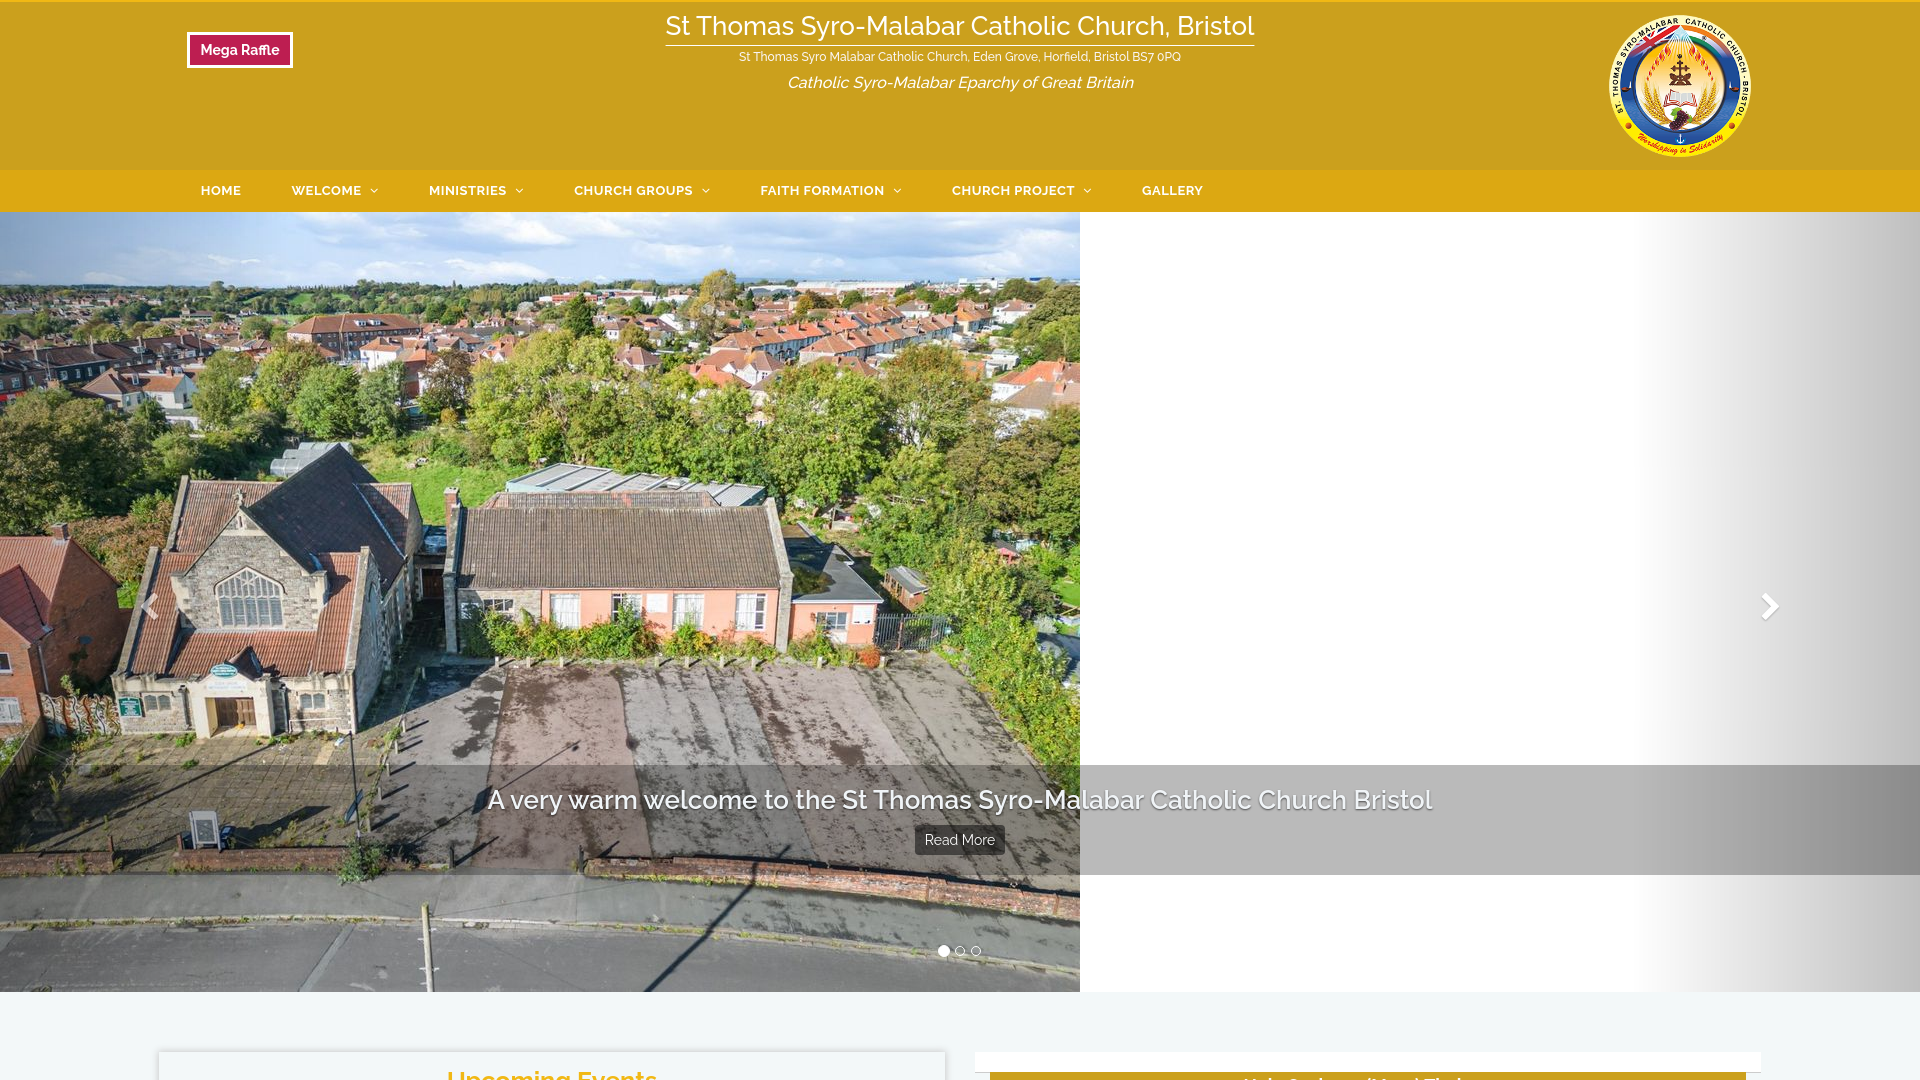Open the WELCOME menu item

tap(326, 191)
